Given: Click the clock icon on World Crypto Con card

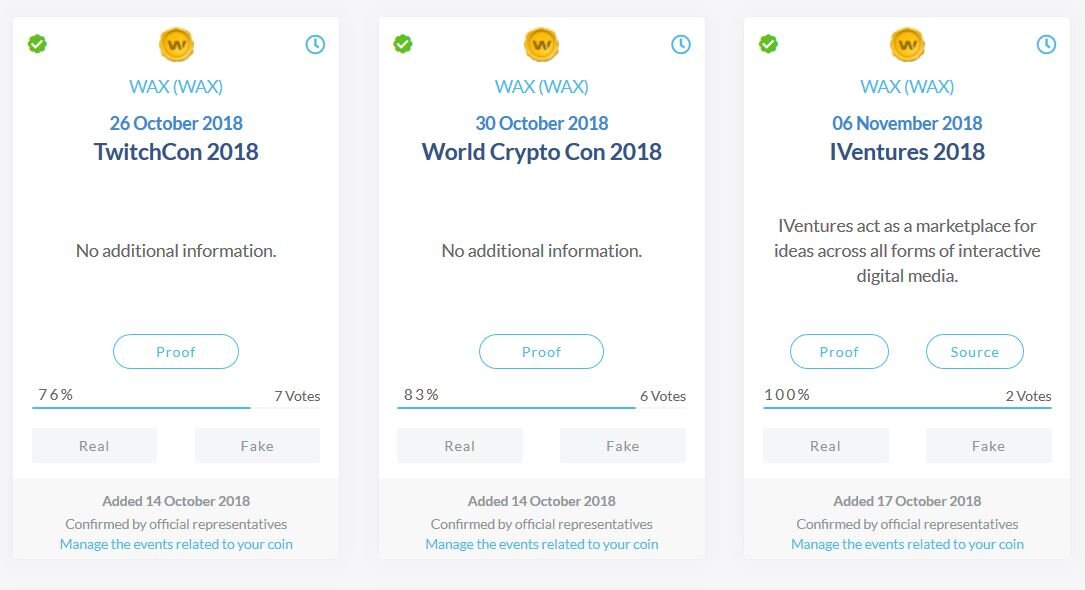Looking at the screenshot, I should pyautogui.click(x=681, y=44).
